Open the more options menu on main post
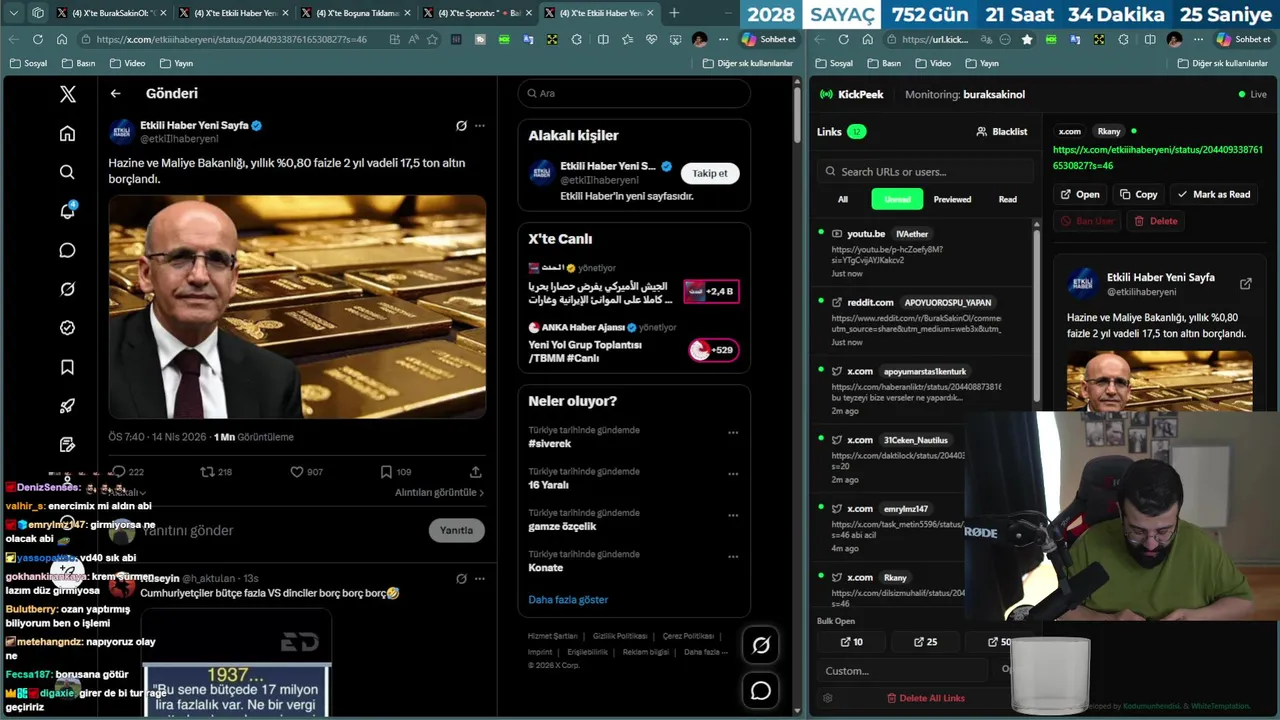The height and width of the screenshot is (720, 1280). pyautogui.click(x=480, y=126)
